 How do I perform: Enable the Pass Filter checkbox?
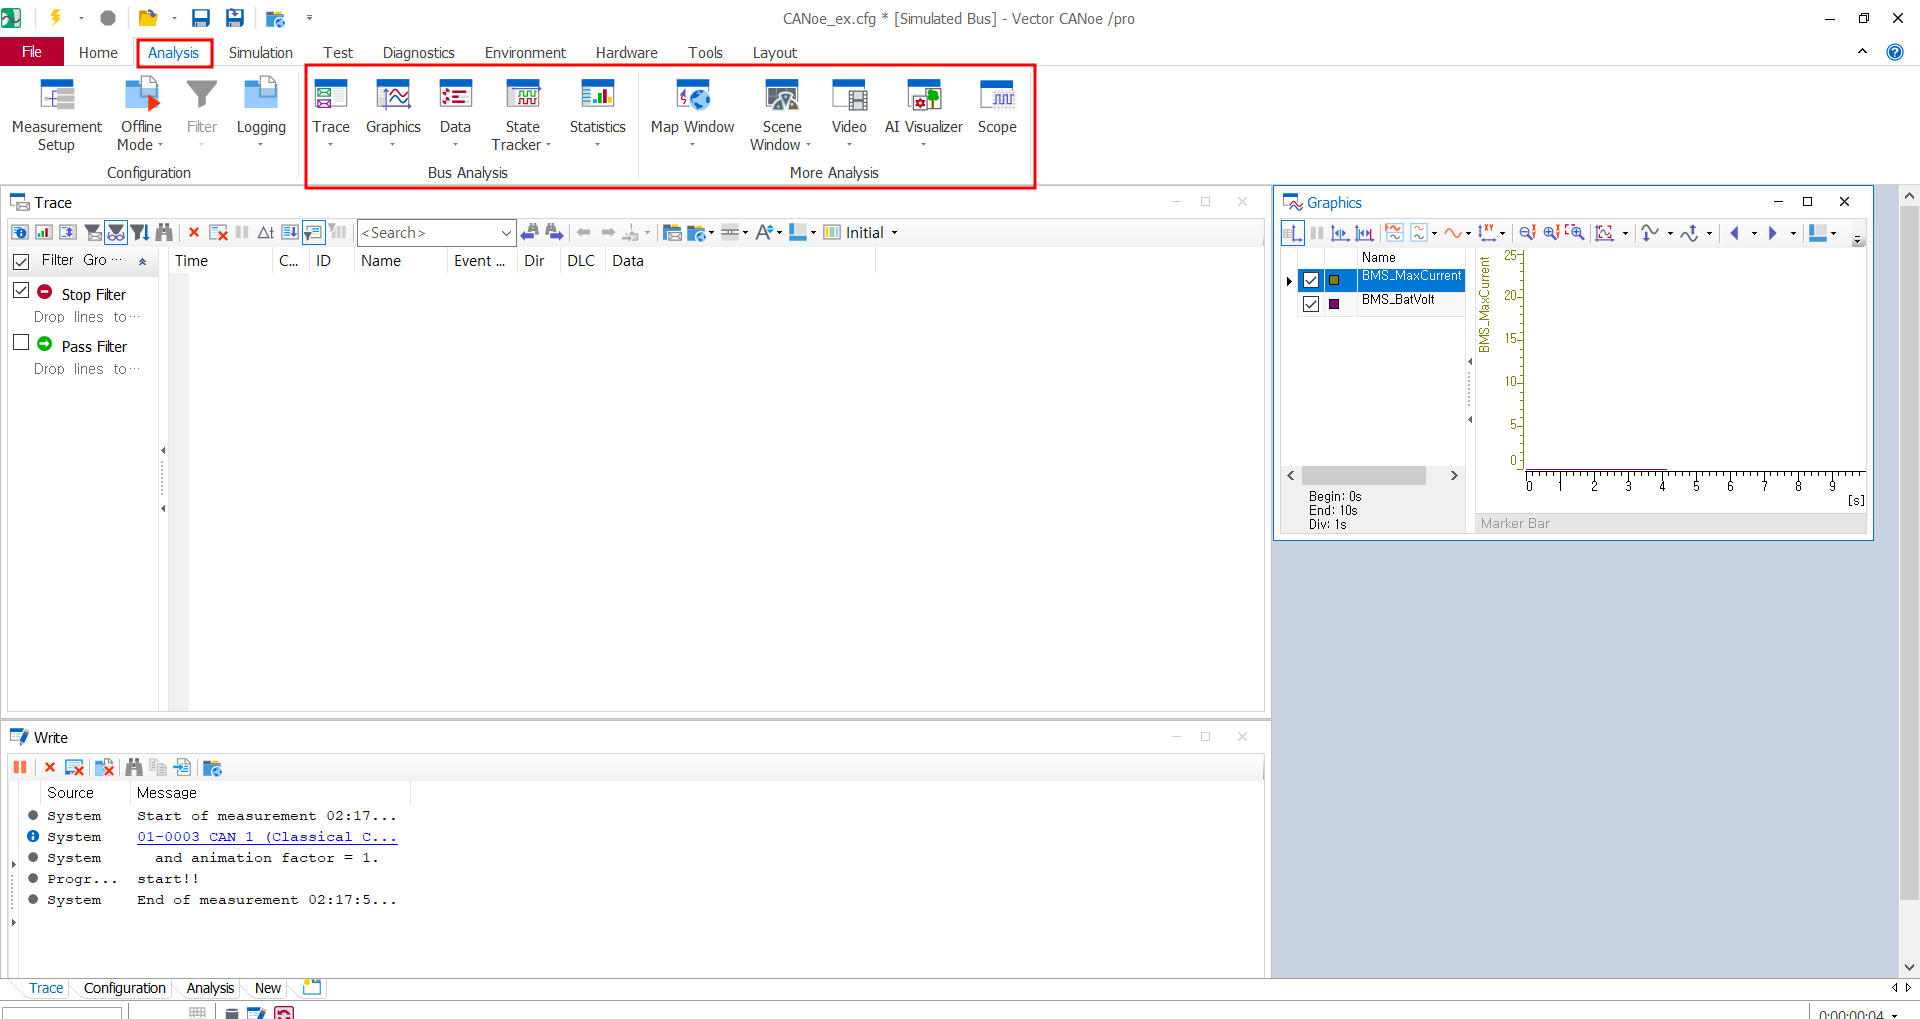(21, 342)
